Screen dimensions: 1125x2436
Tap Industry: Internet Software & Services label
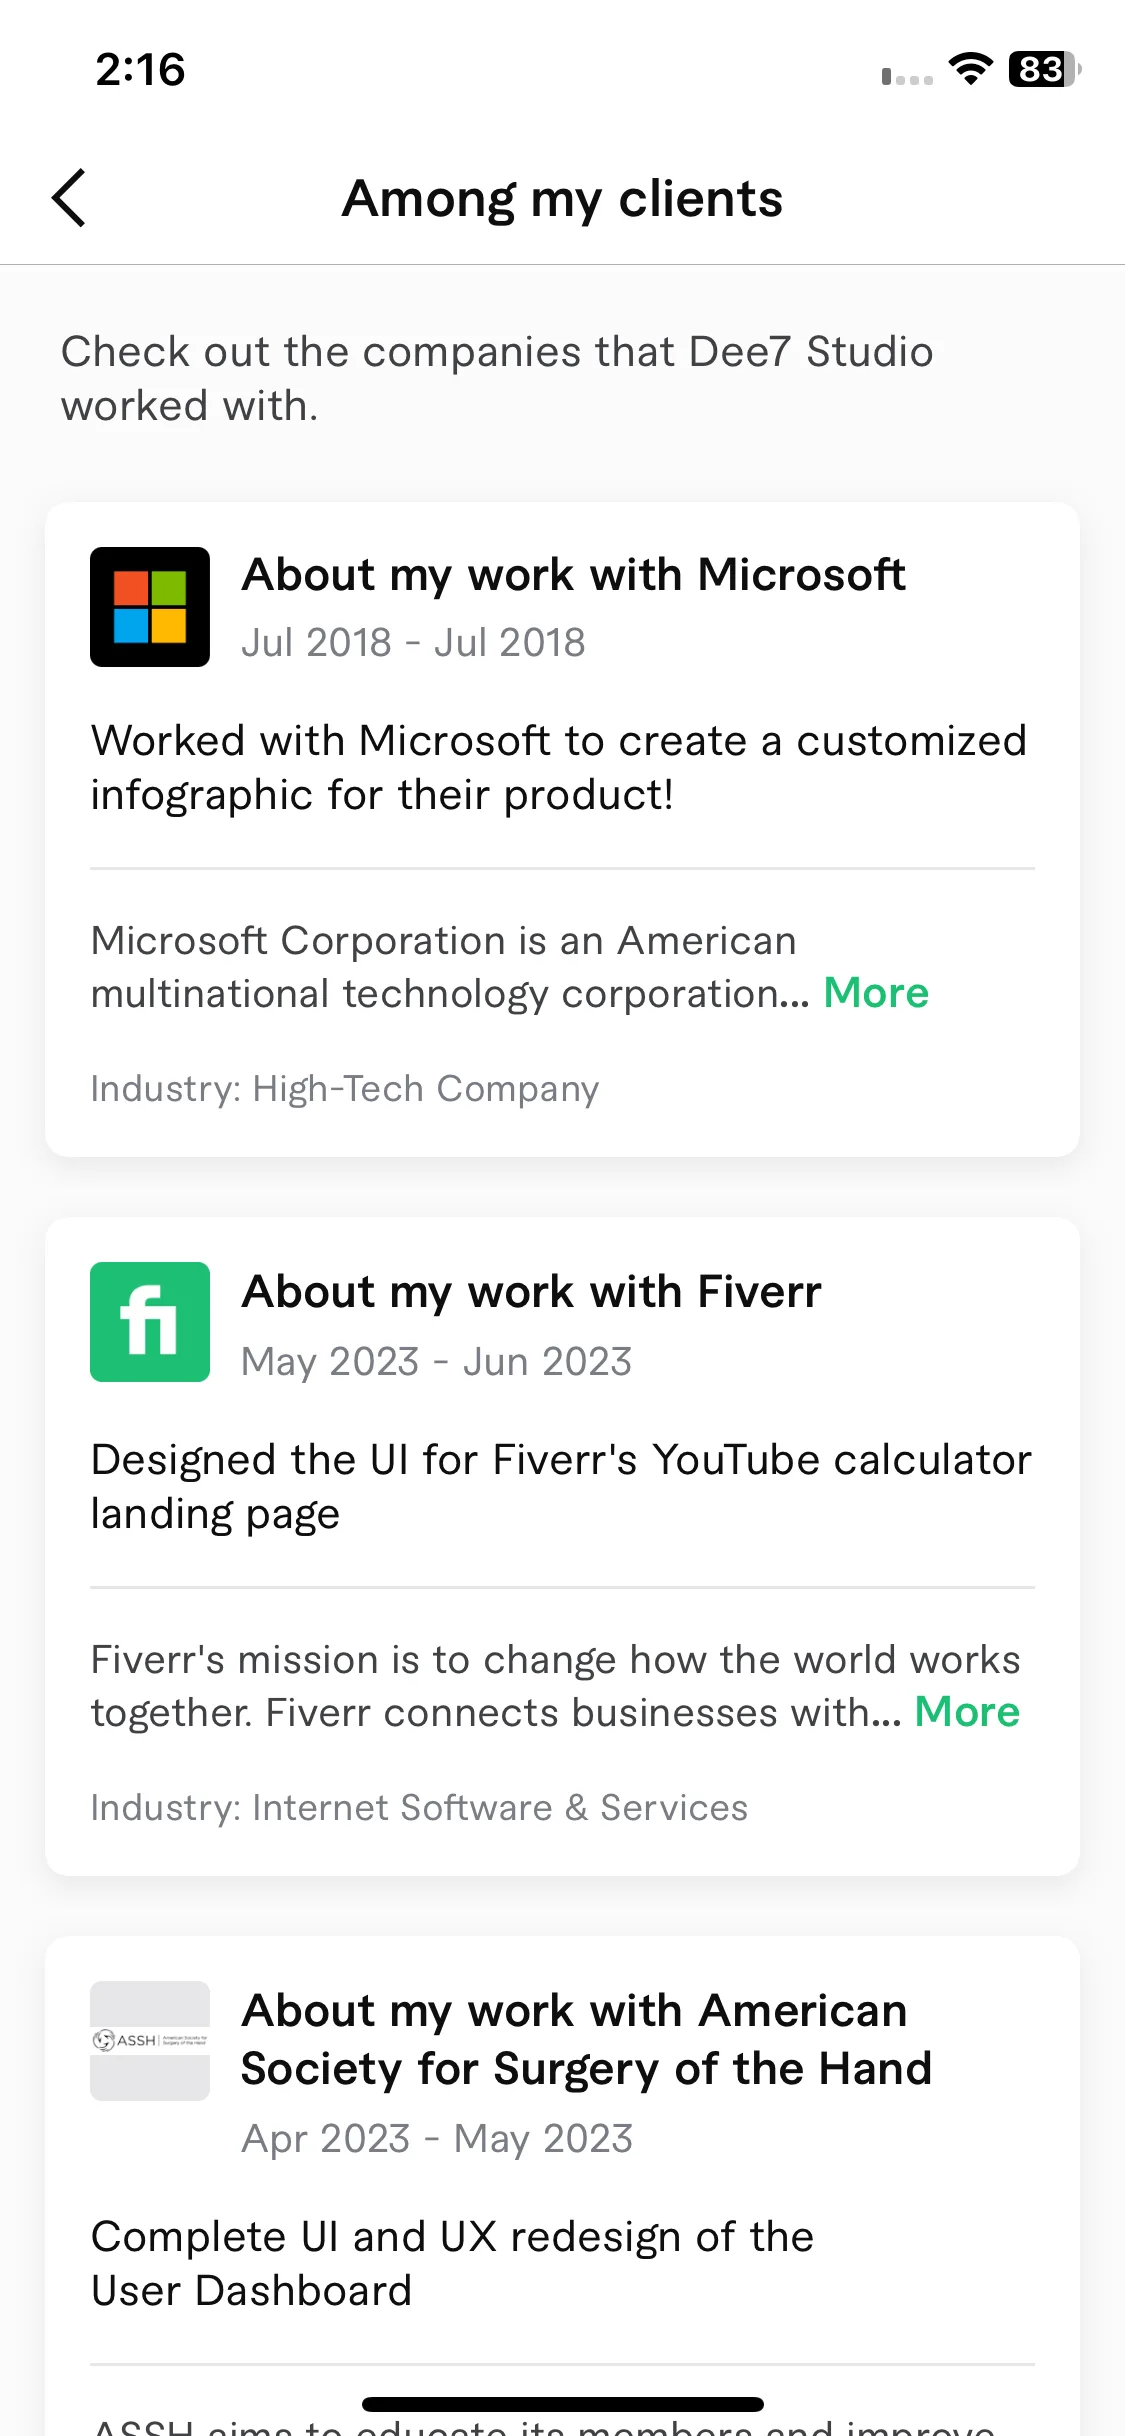pyautogui.click(x=419, y=1808)
